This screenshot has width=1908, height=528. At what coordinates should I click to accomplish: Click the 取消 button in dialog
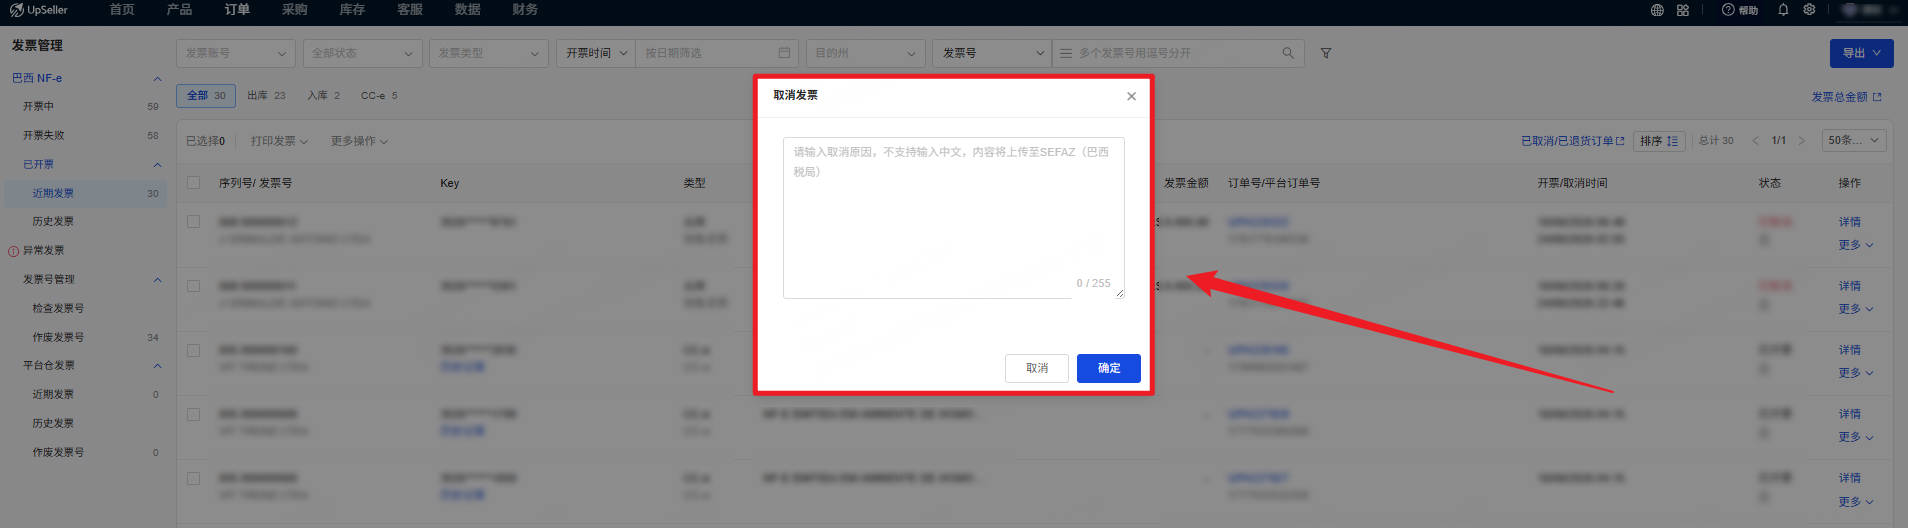click(x=1037, y=368)
